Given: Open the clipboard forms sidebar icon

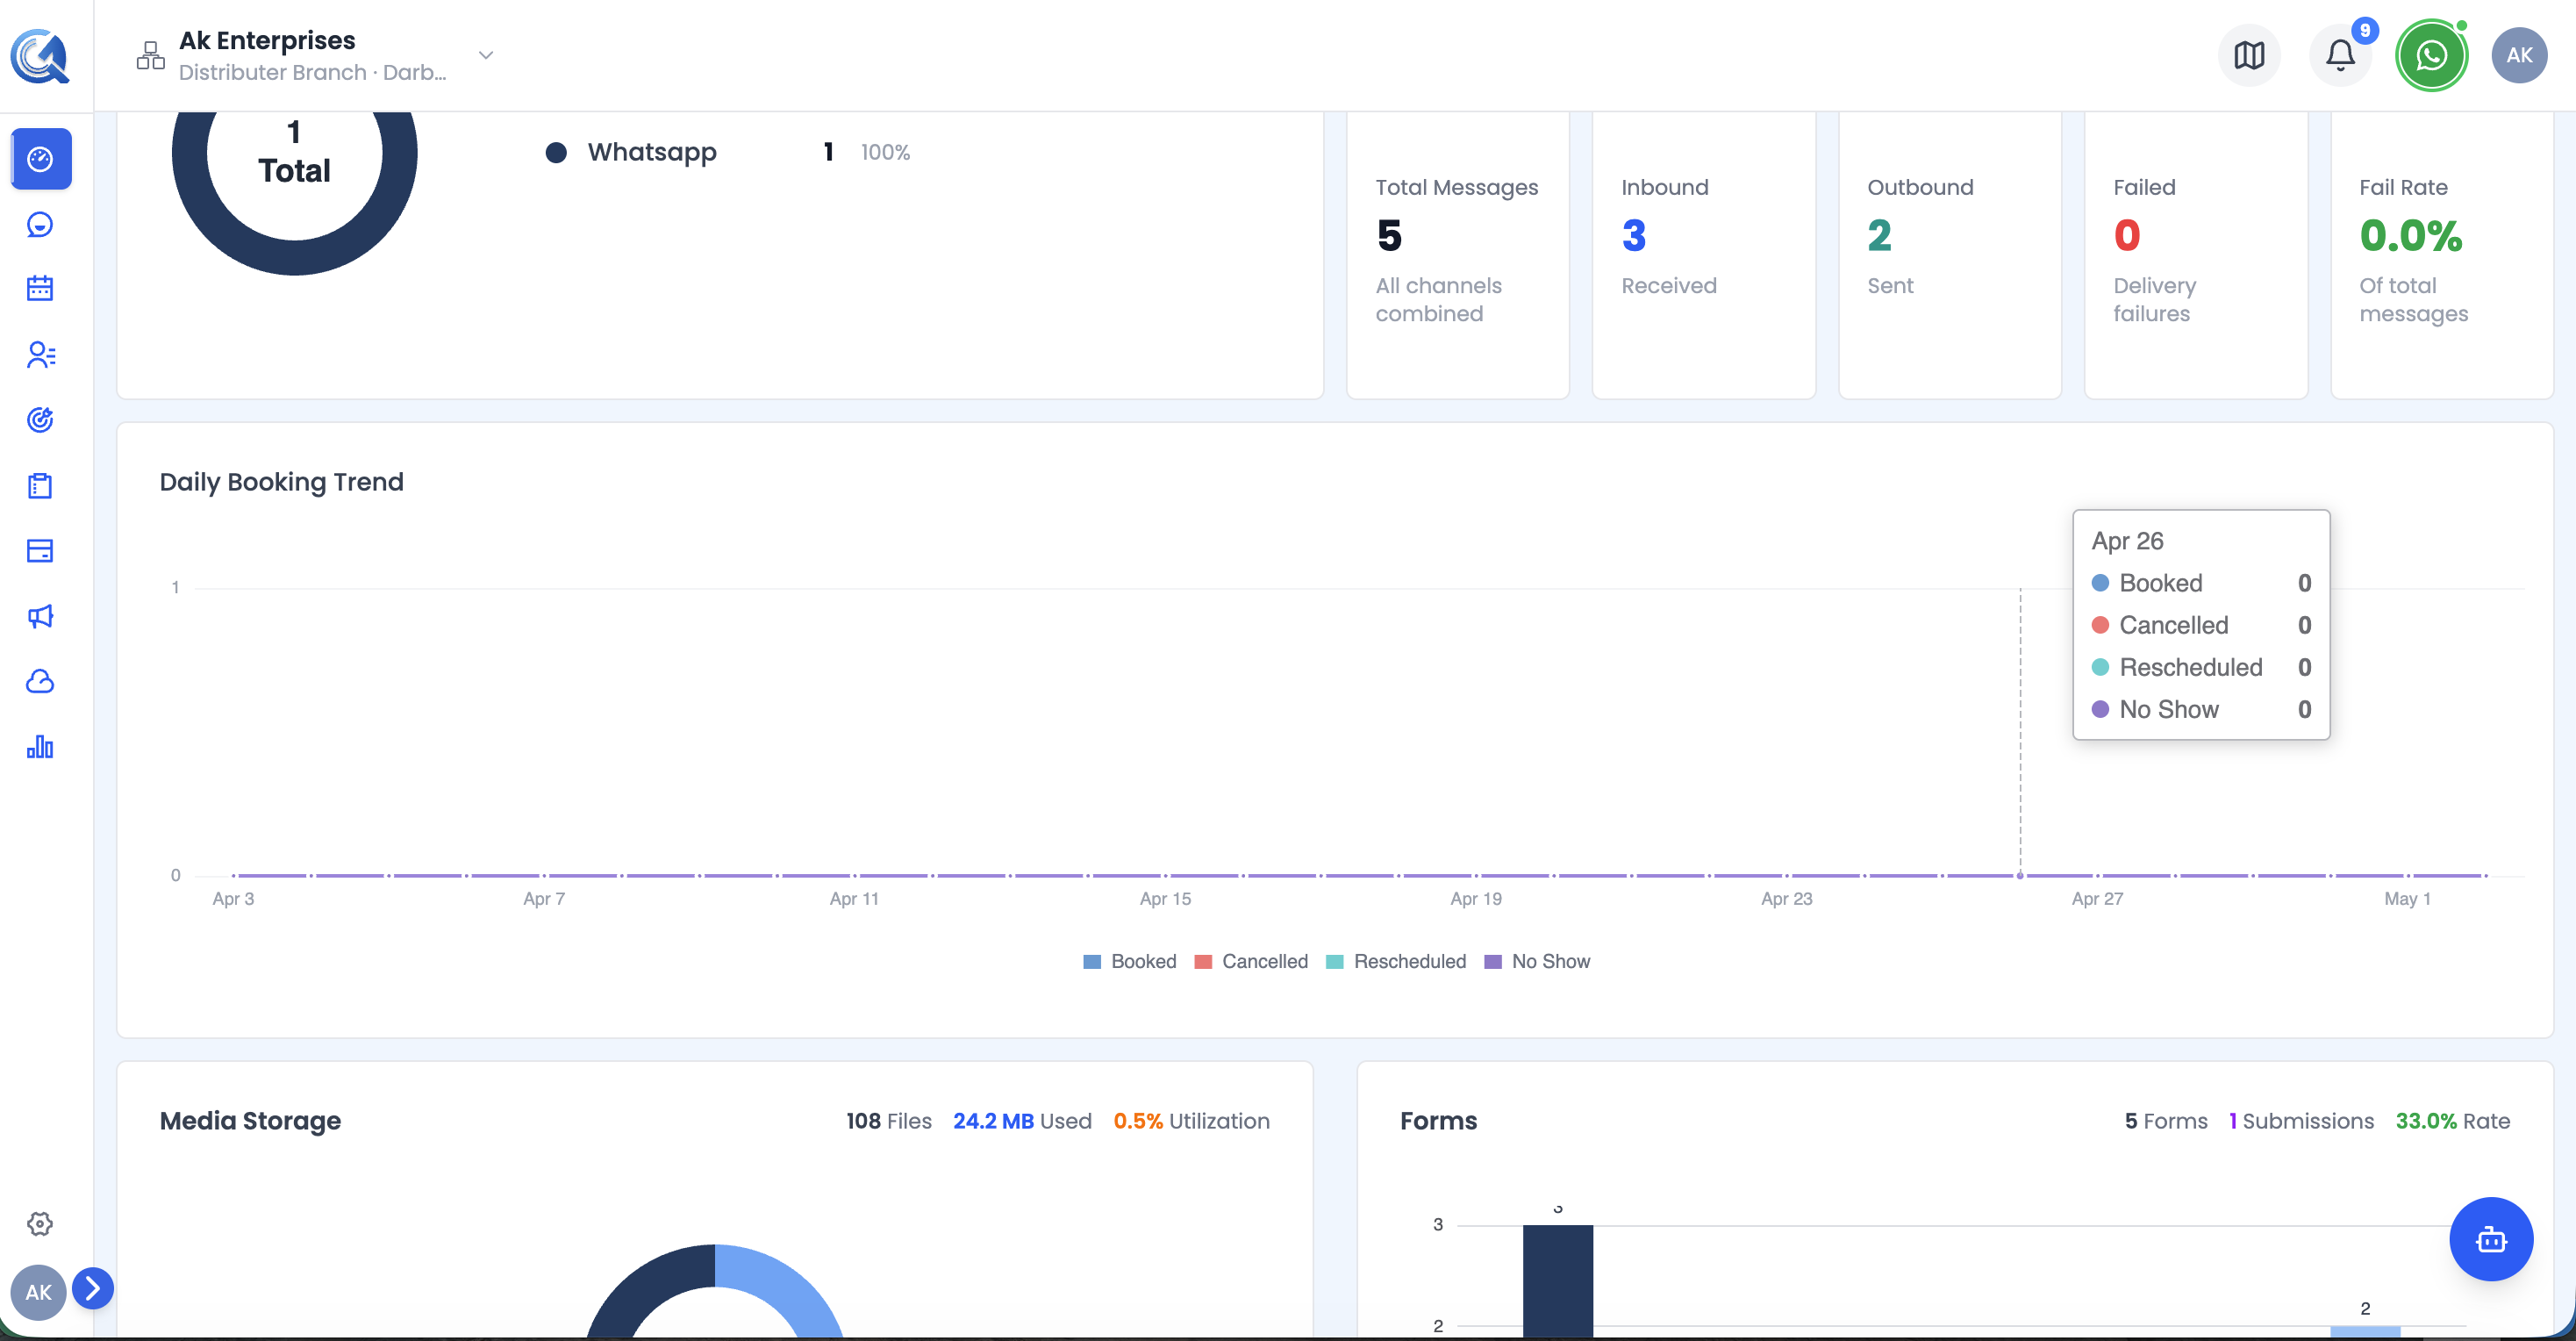Looking at the screenshot, I should [40, 486].
